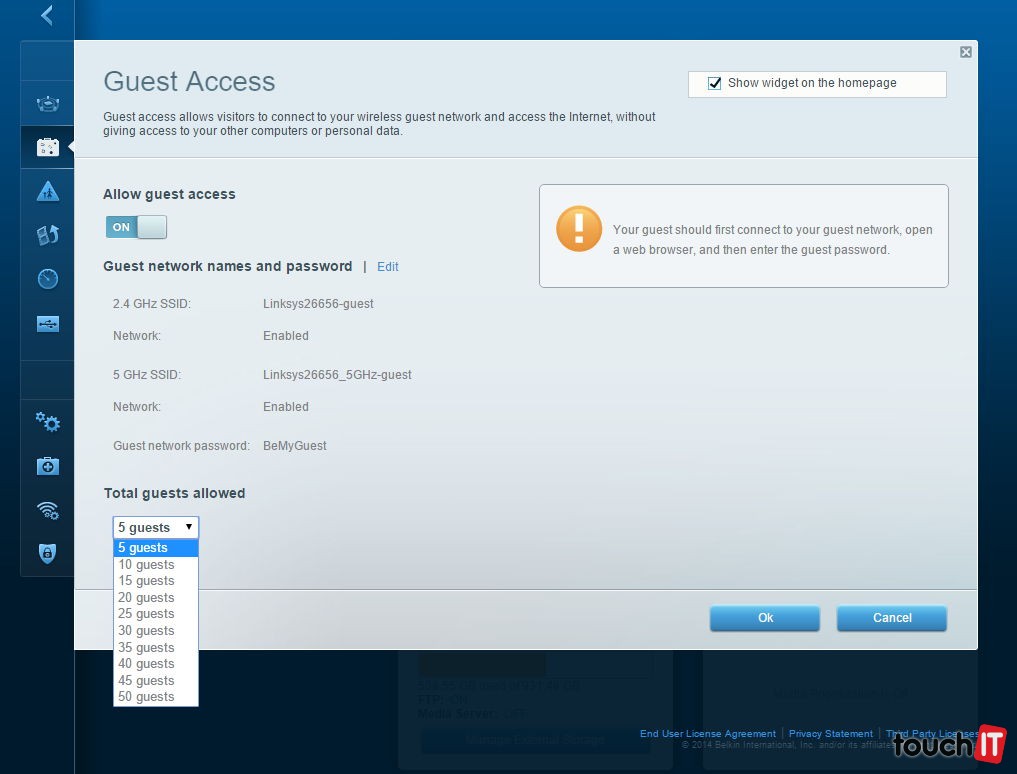
Task: Click the back arrow to collapse the sidebar
Action: [46, 16]
